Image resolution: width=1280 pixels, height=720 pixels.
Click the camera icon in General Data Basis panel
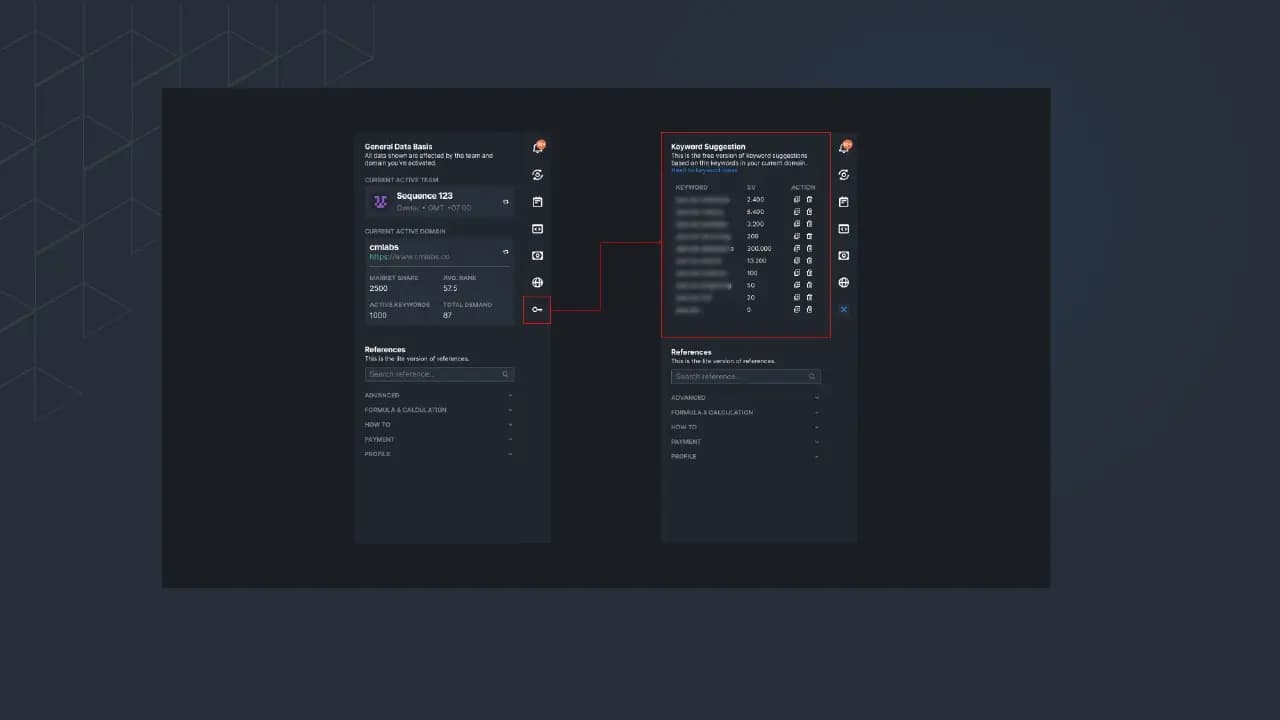click(537, 256)
